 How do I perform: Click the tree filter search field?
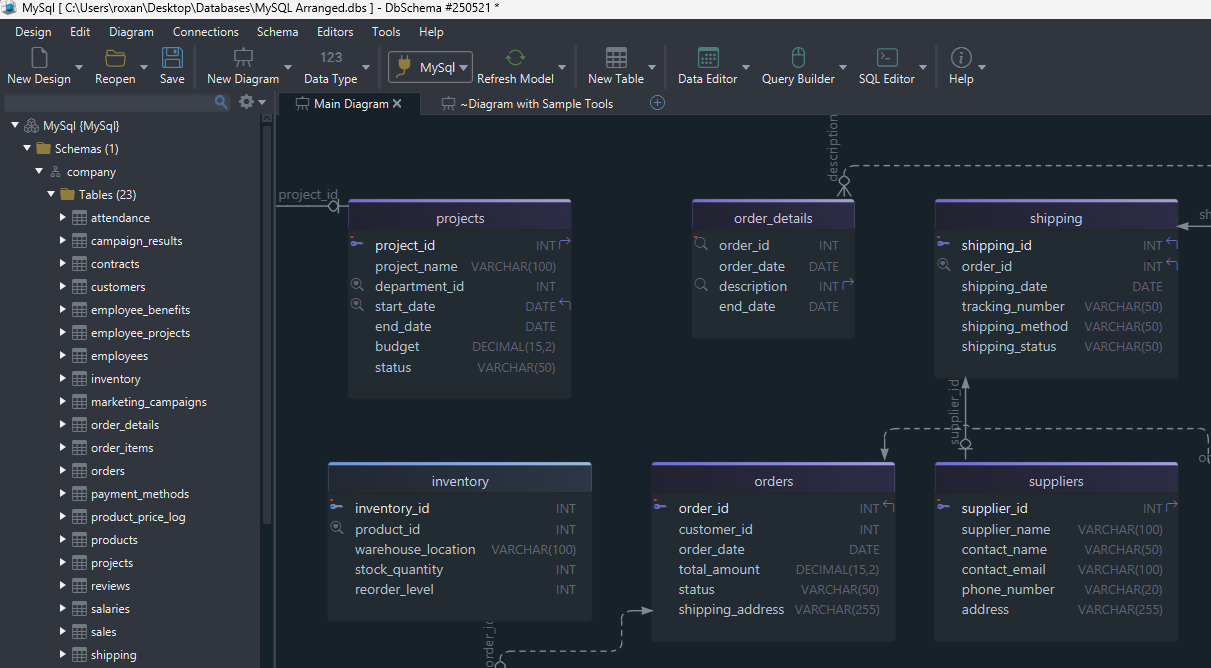108,102
